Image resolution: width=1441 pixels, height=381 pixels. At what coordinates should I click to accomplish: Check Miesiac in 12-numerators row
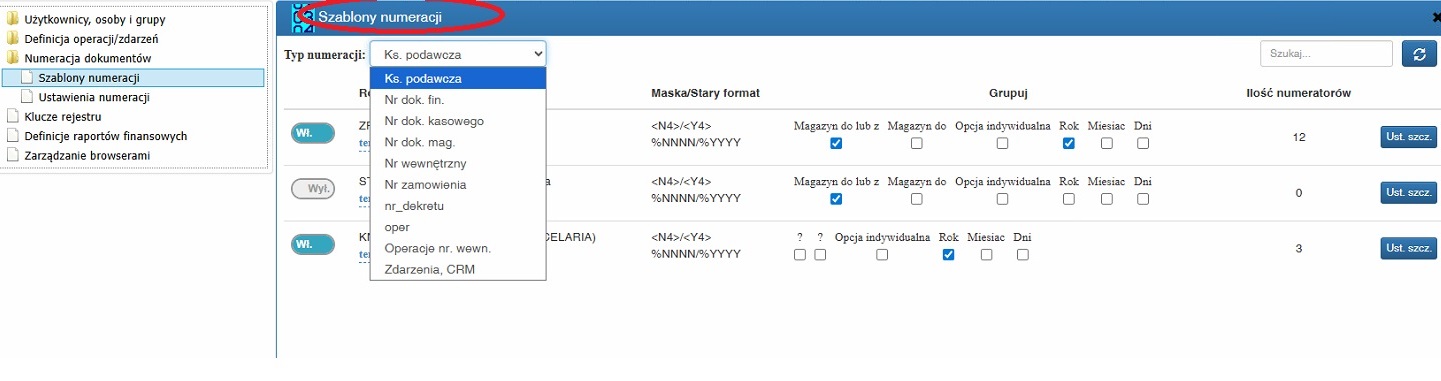1106,143
